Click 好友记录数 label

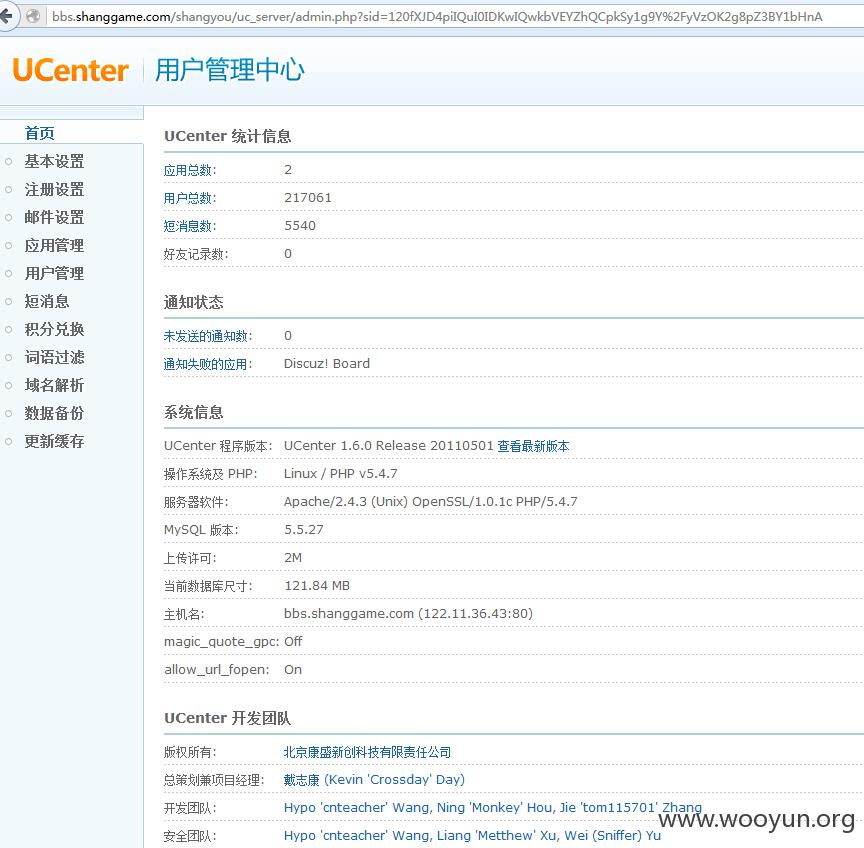click(196, 254)
